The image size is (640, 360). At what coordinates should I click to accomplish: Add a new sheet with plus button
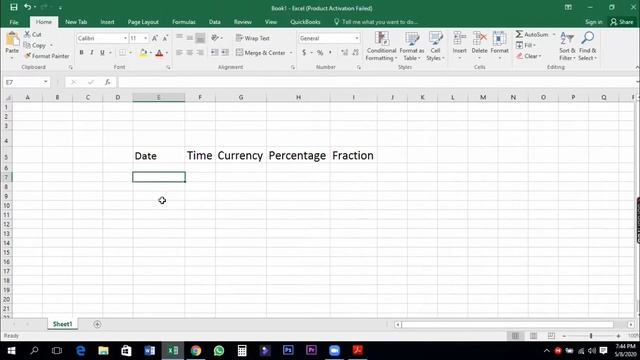coord(97,324)
